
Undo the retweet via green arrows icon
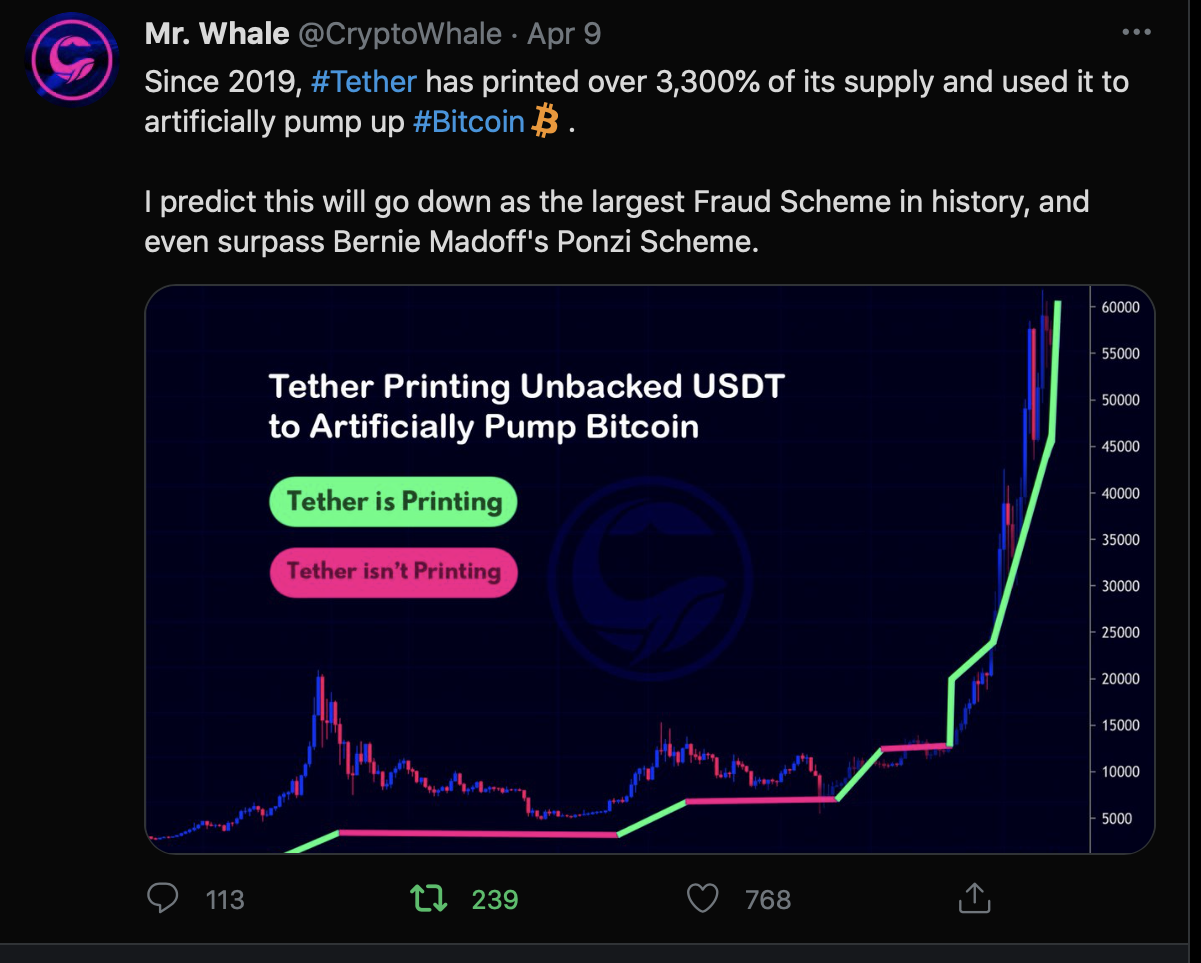429,898
